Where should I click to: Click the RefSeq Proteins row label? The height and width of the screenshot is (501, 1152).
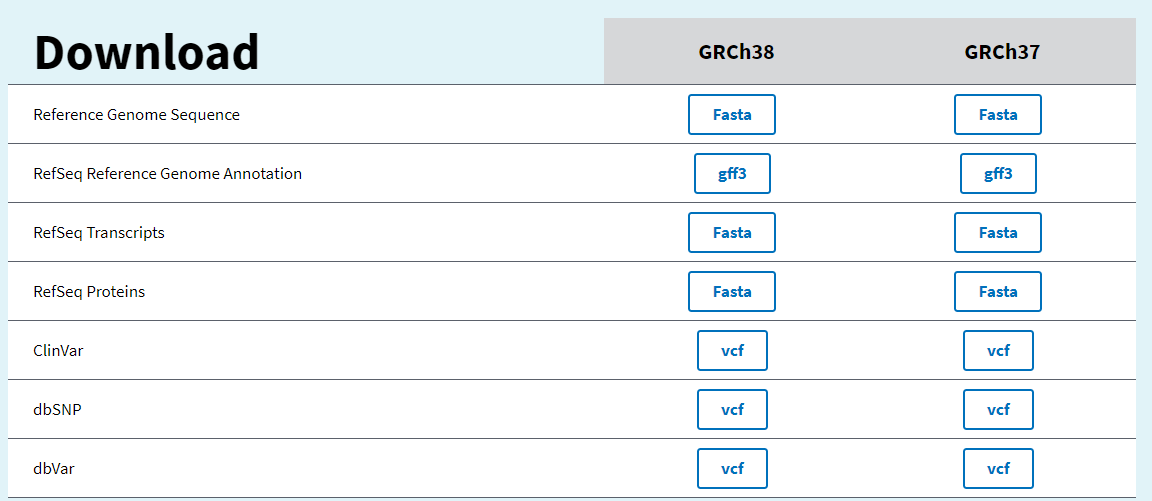[x=89, y=291]
